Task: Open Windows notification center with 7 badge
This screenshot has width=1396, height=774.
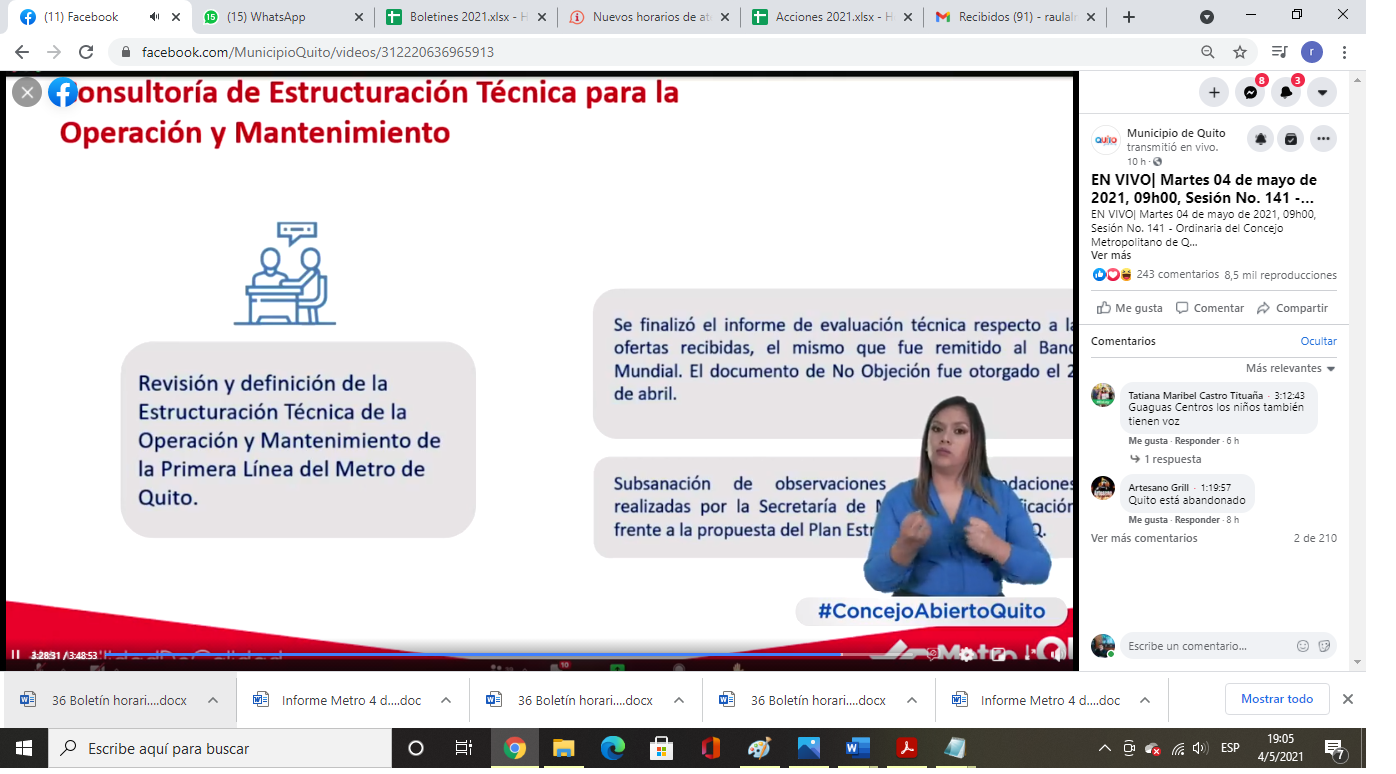Action: 1334,748
